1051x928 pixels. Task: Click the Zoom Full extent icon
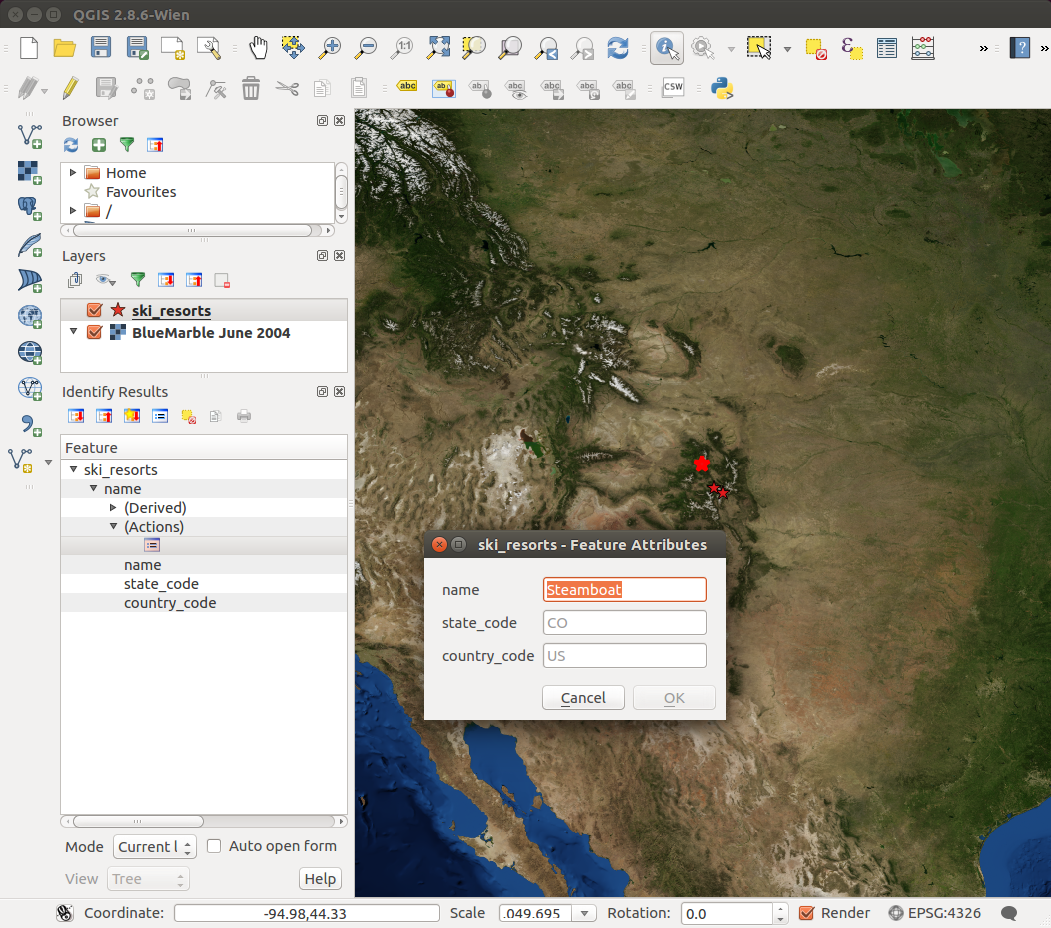(x=438, y=48)
